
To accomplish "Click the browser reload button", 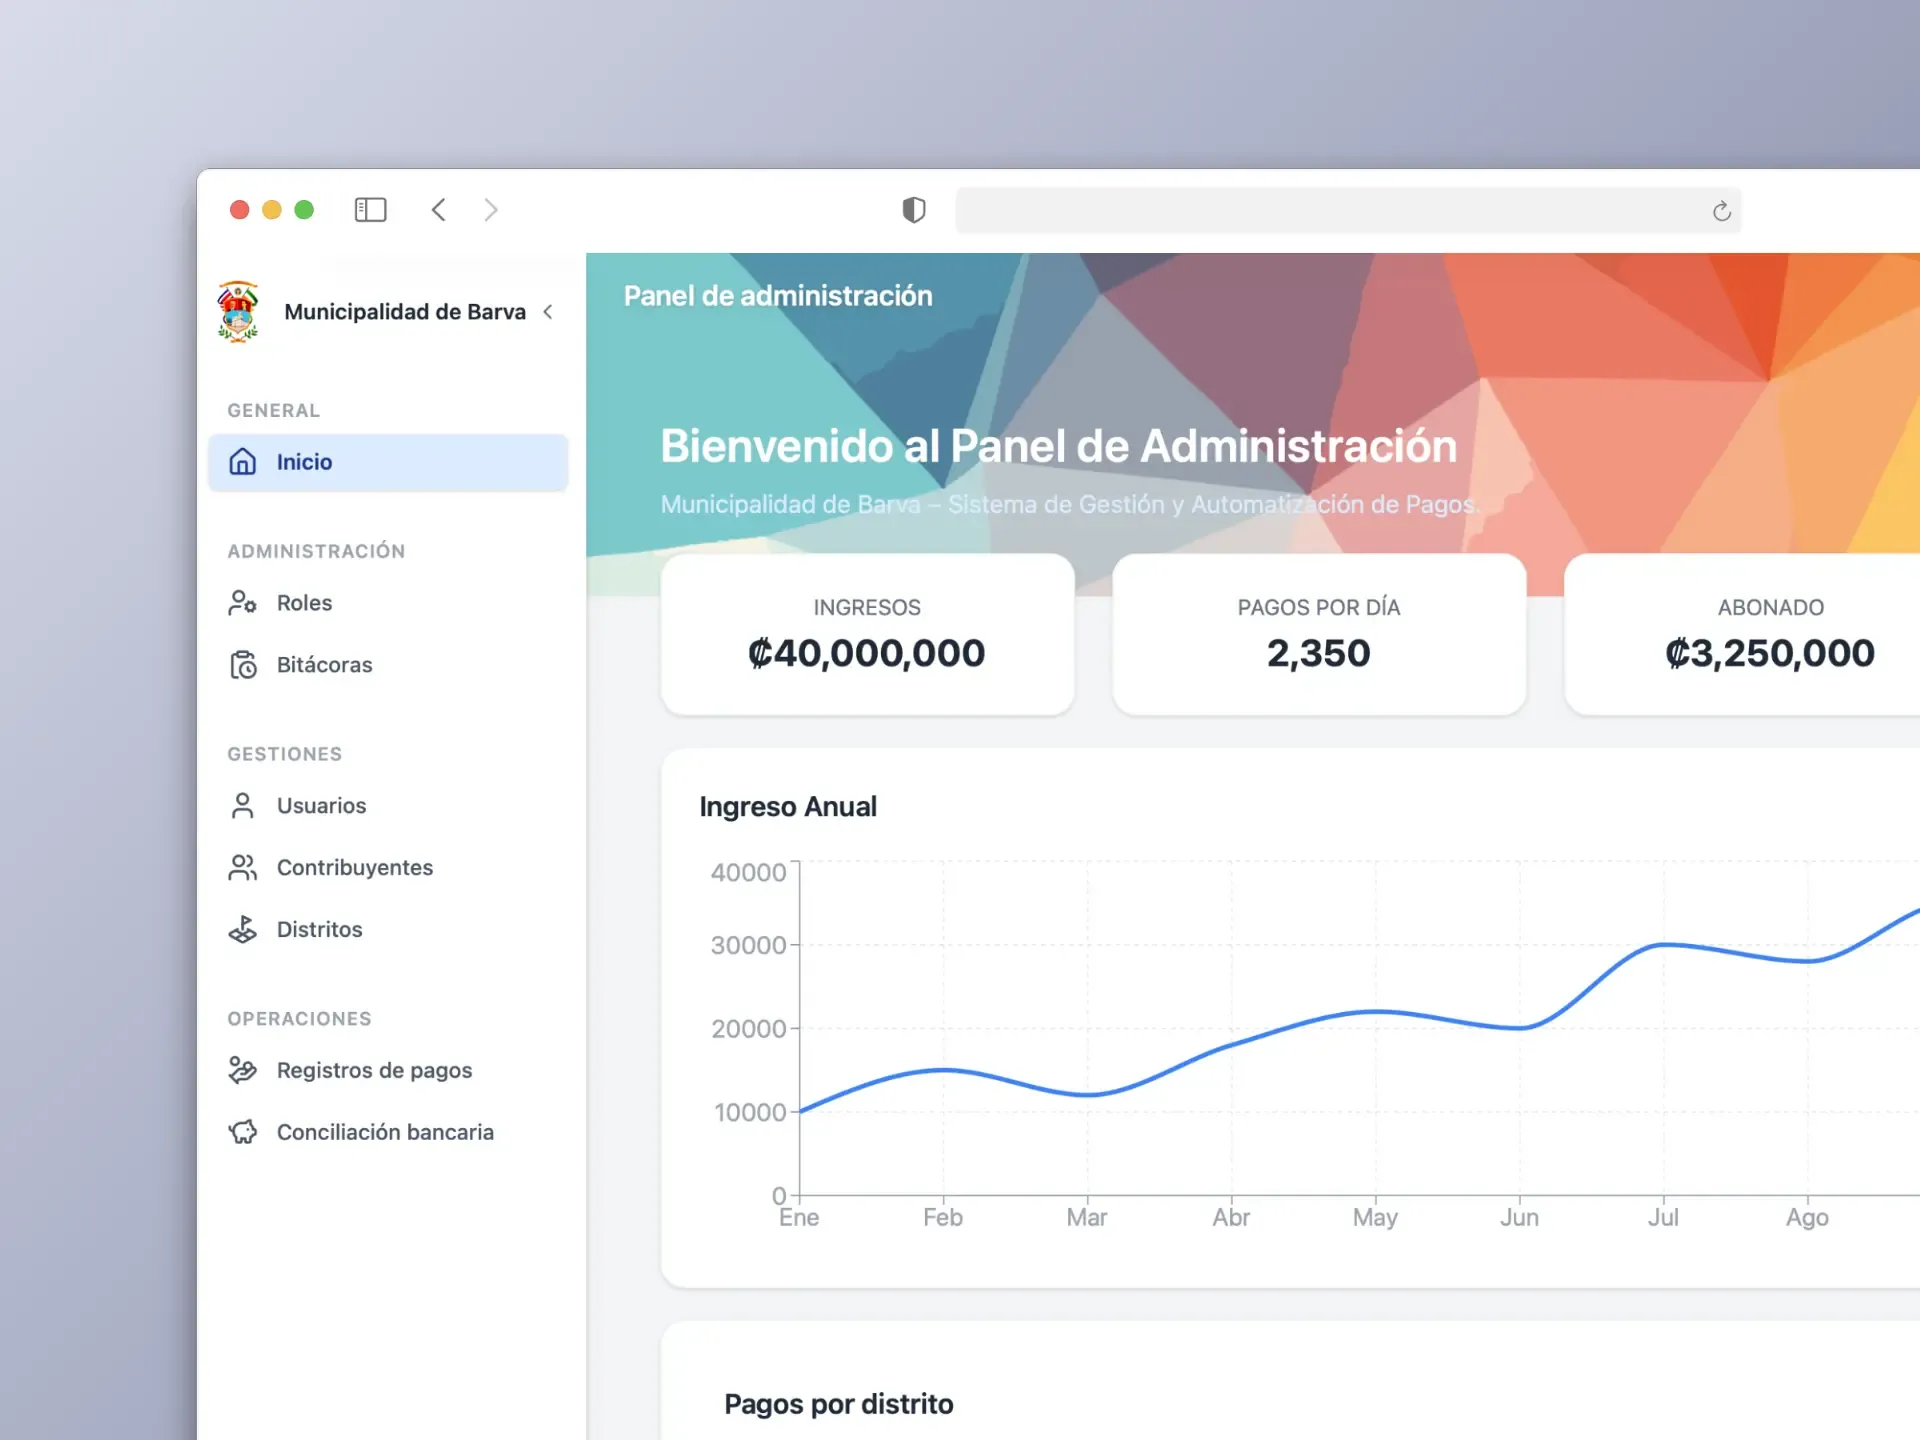I will tap(1721, 210).
